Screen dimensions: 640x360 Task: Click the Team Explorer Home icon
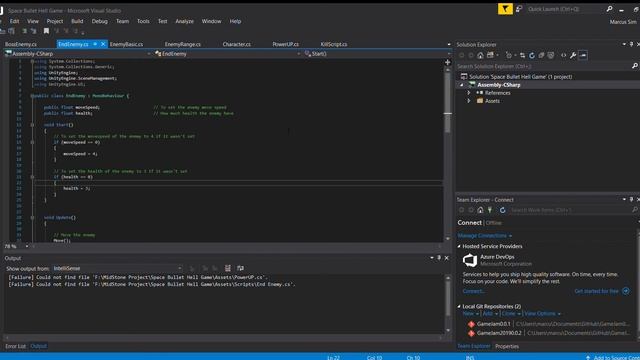[x=480, y=210]
